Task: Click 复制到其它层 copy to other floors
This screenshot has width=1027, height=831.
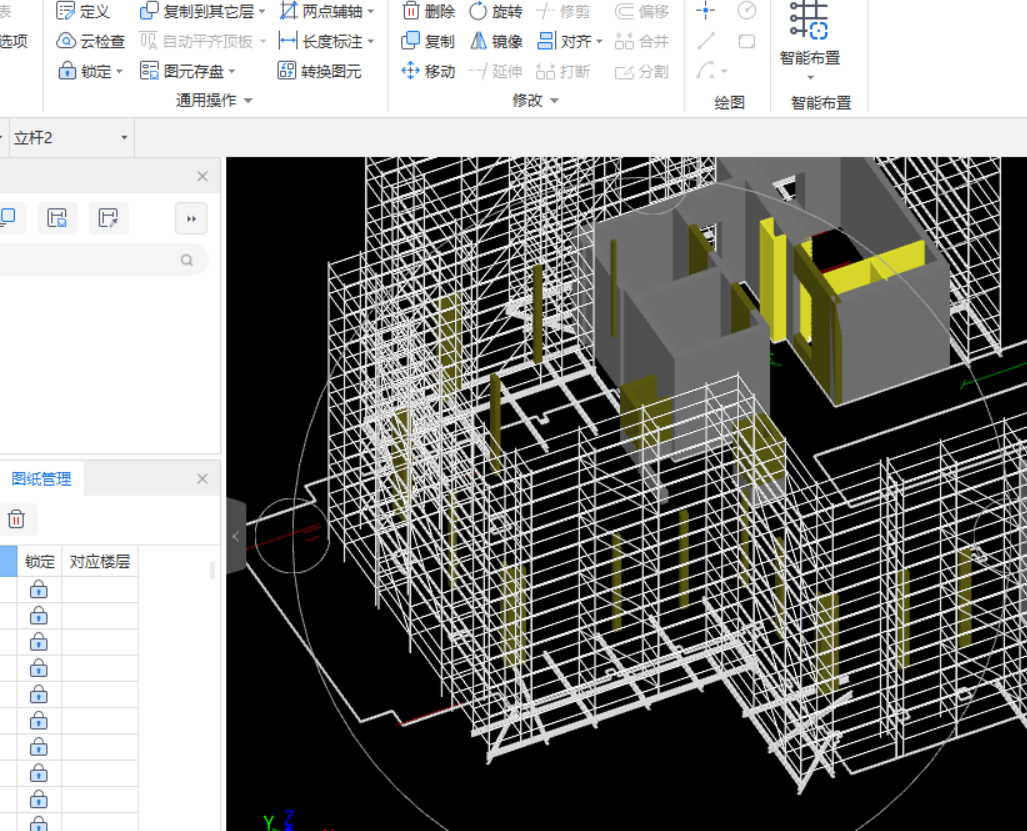Action: coord(197,11)
